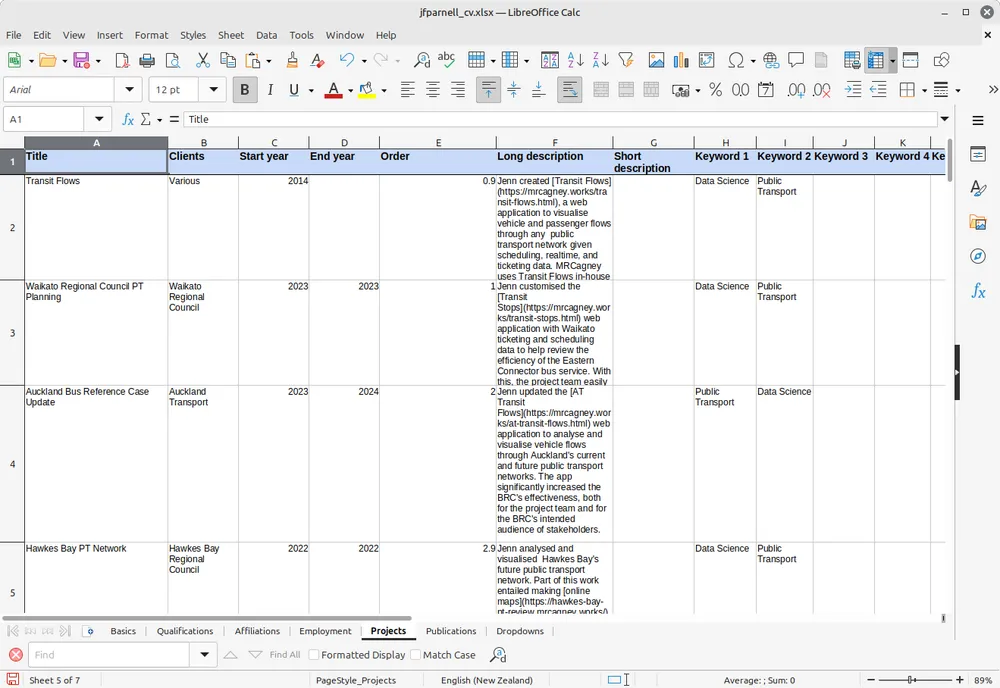Open the Function Wizard fx icon

(127, 119)
